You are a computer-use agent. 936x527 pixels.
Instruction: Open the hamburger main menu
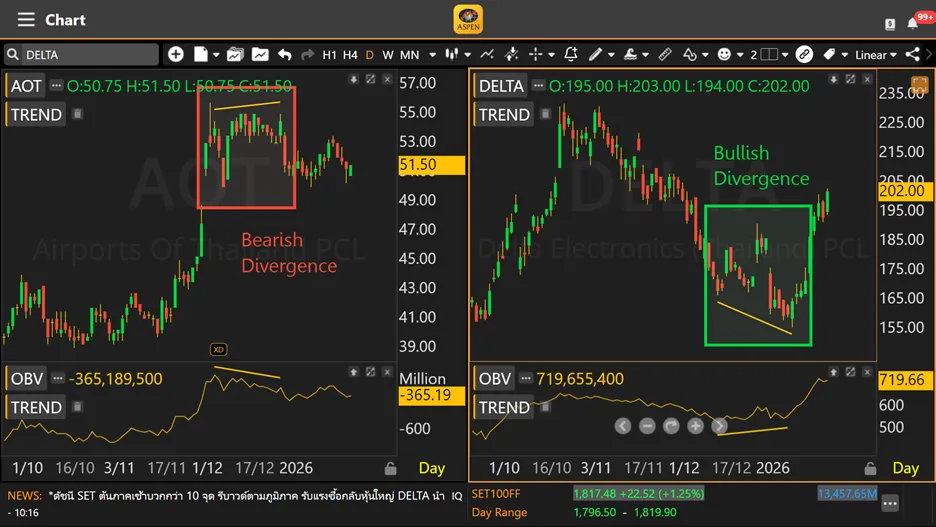(x=26, y=20)
